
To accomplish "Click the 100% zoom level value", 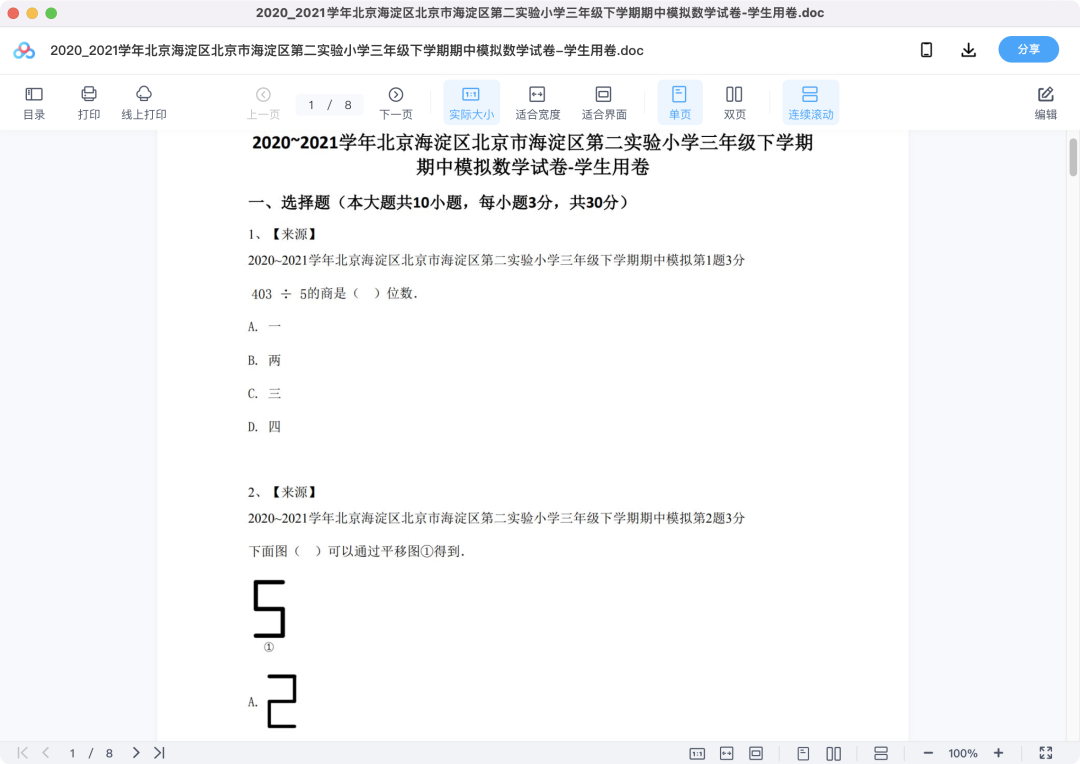I will coord(963,754).
